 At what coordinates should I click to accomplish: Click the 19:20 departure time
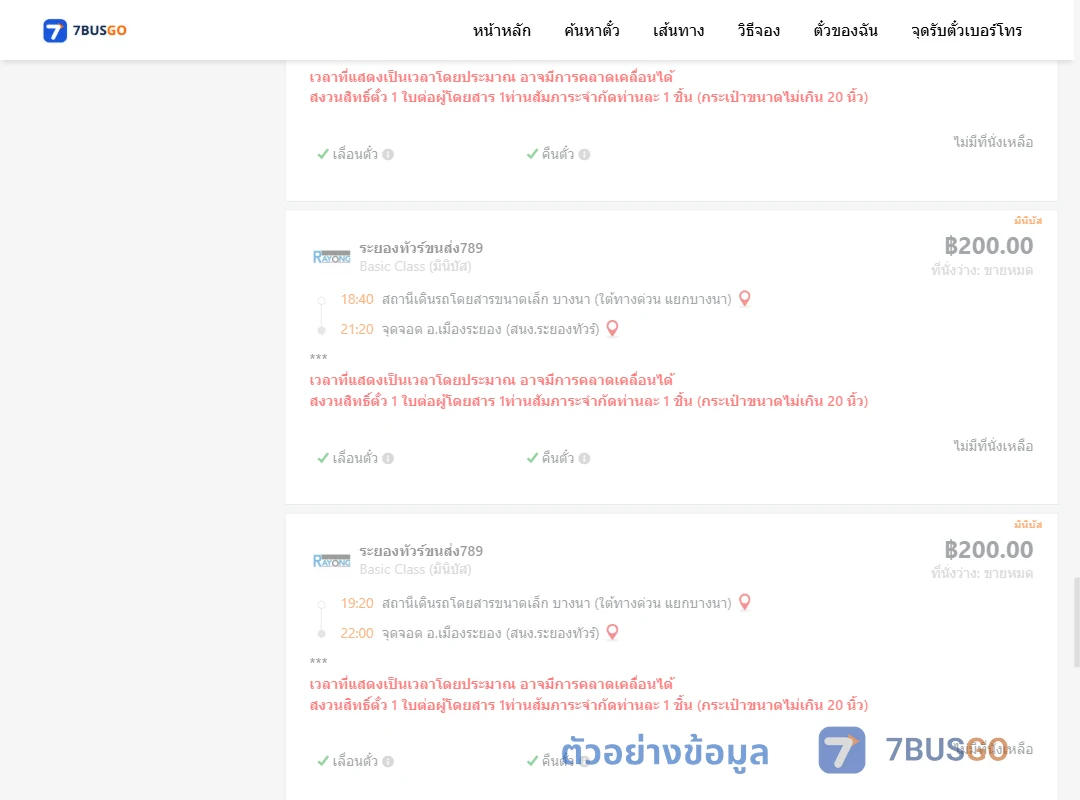click(357, 603)
